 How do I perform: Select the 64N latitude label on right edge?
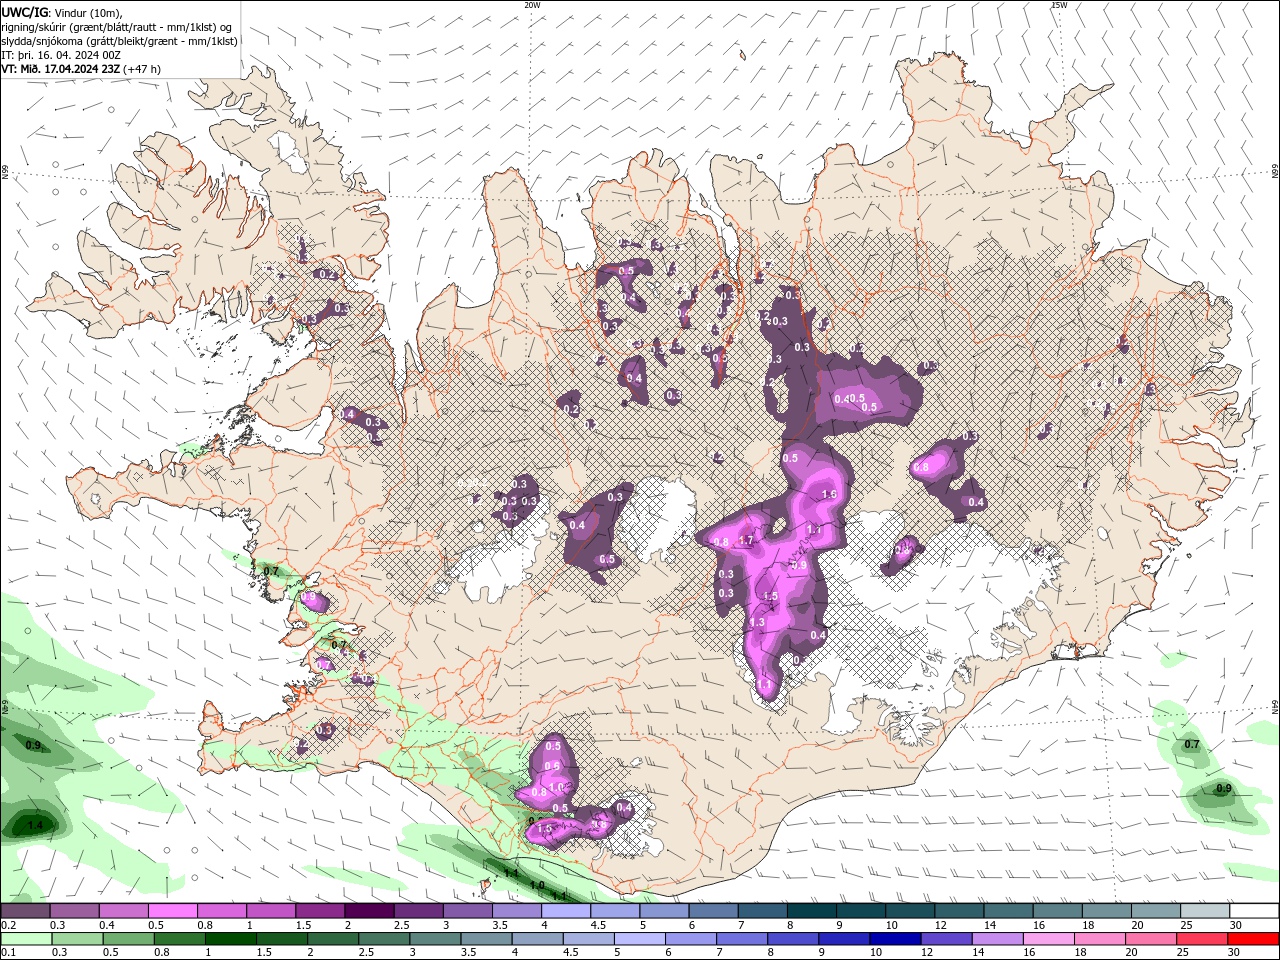click(1275, 706)
